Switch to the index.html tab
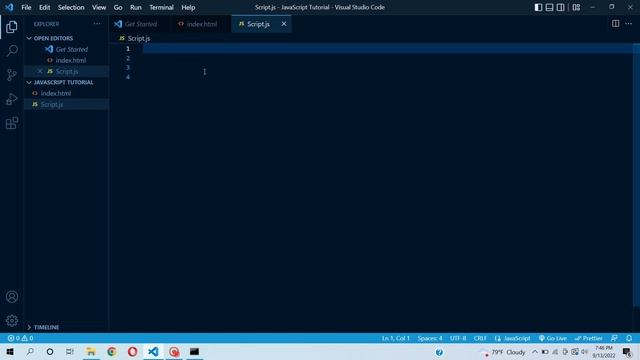Viewport: 640px width, 360px height. 202,24
